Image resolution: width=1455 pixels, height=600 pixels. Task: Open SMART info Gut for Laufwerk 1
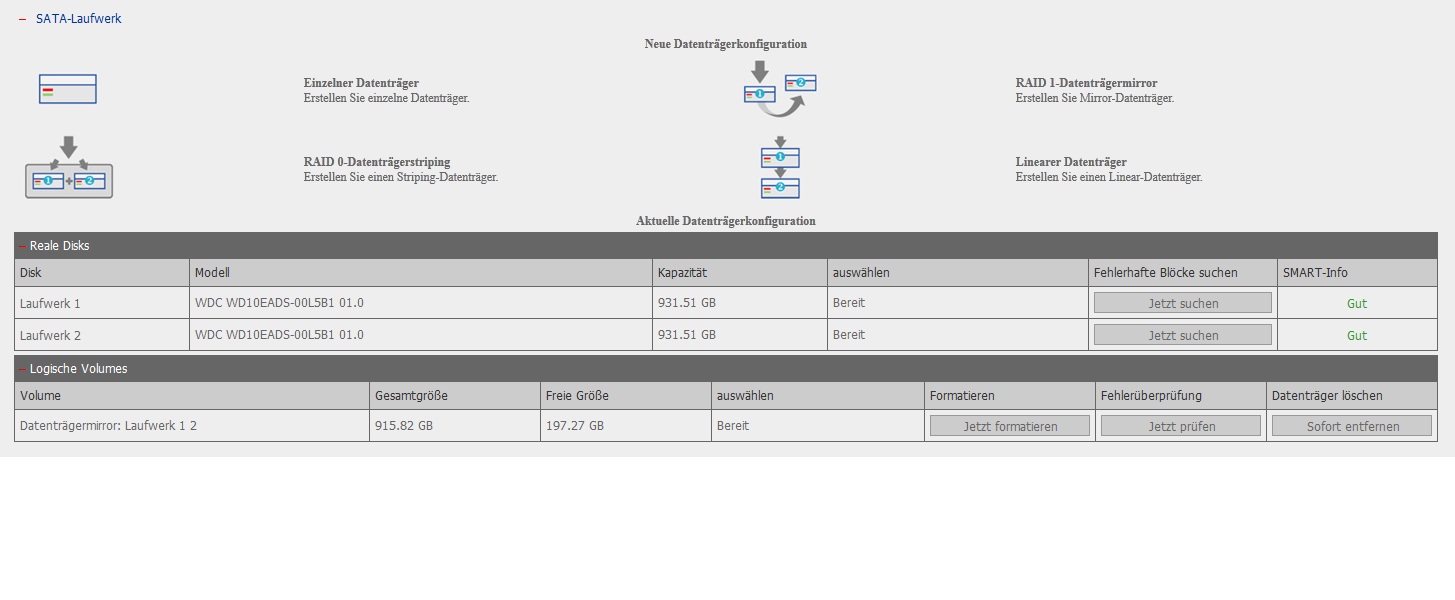pyautogui.click(x=1356, y=303)
